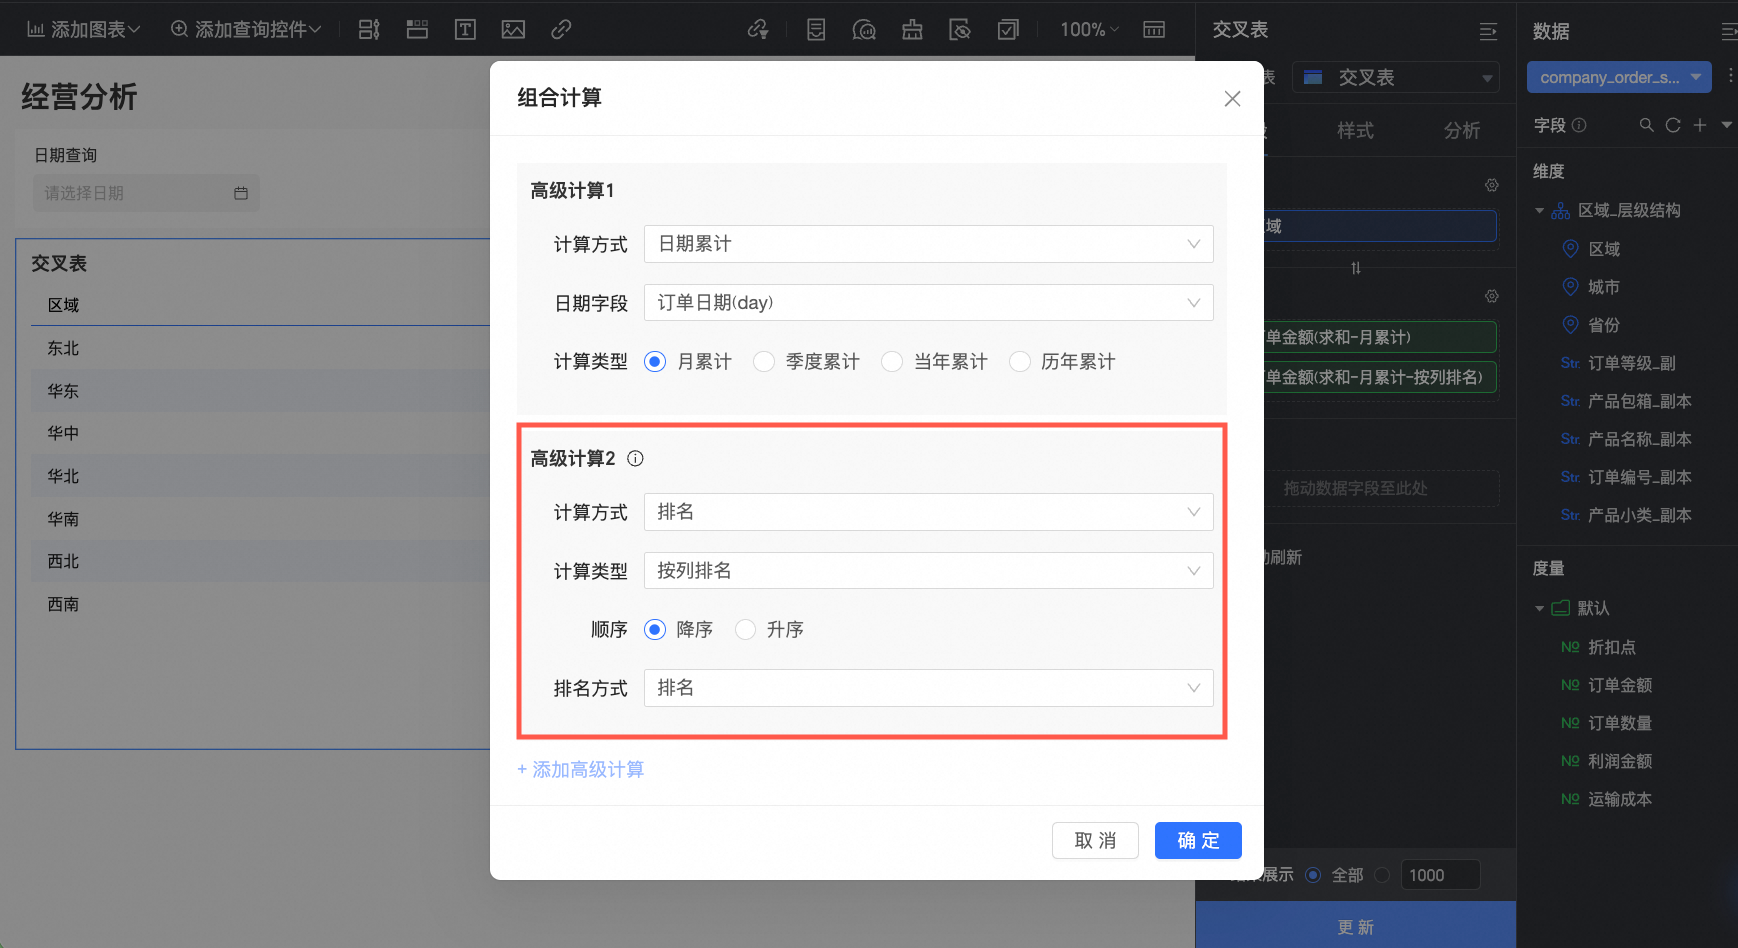Click calendar icon in 日期查询 field
Viewport: 1738px width, 948px height.
click(241, 193)
